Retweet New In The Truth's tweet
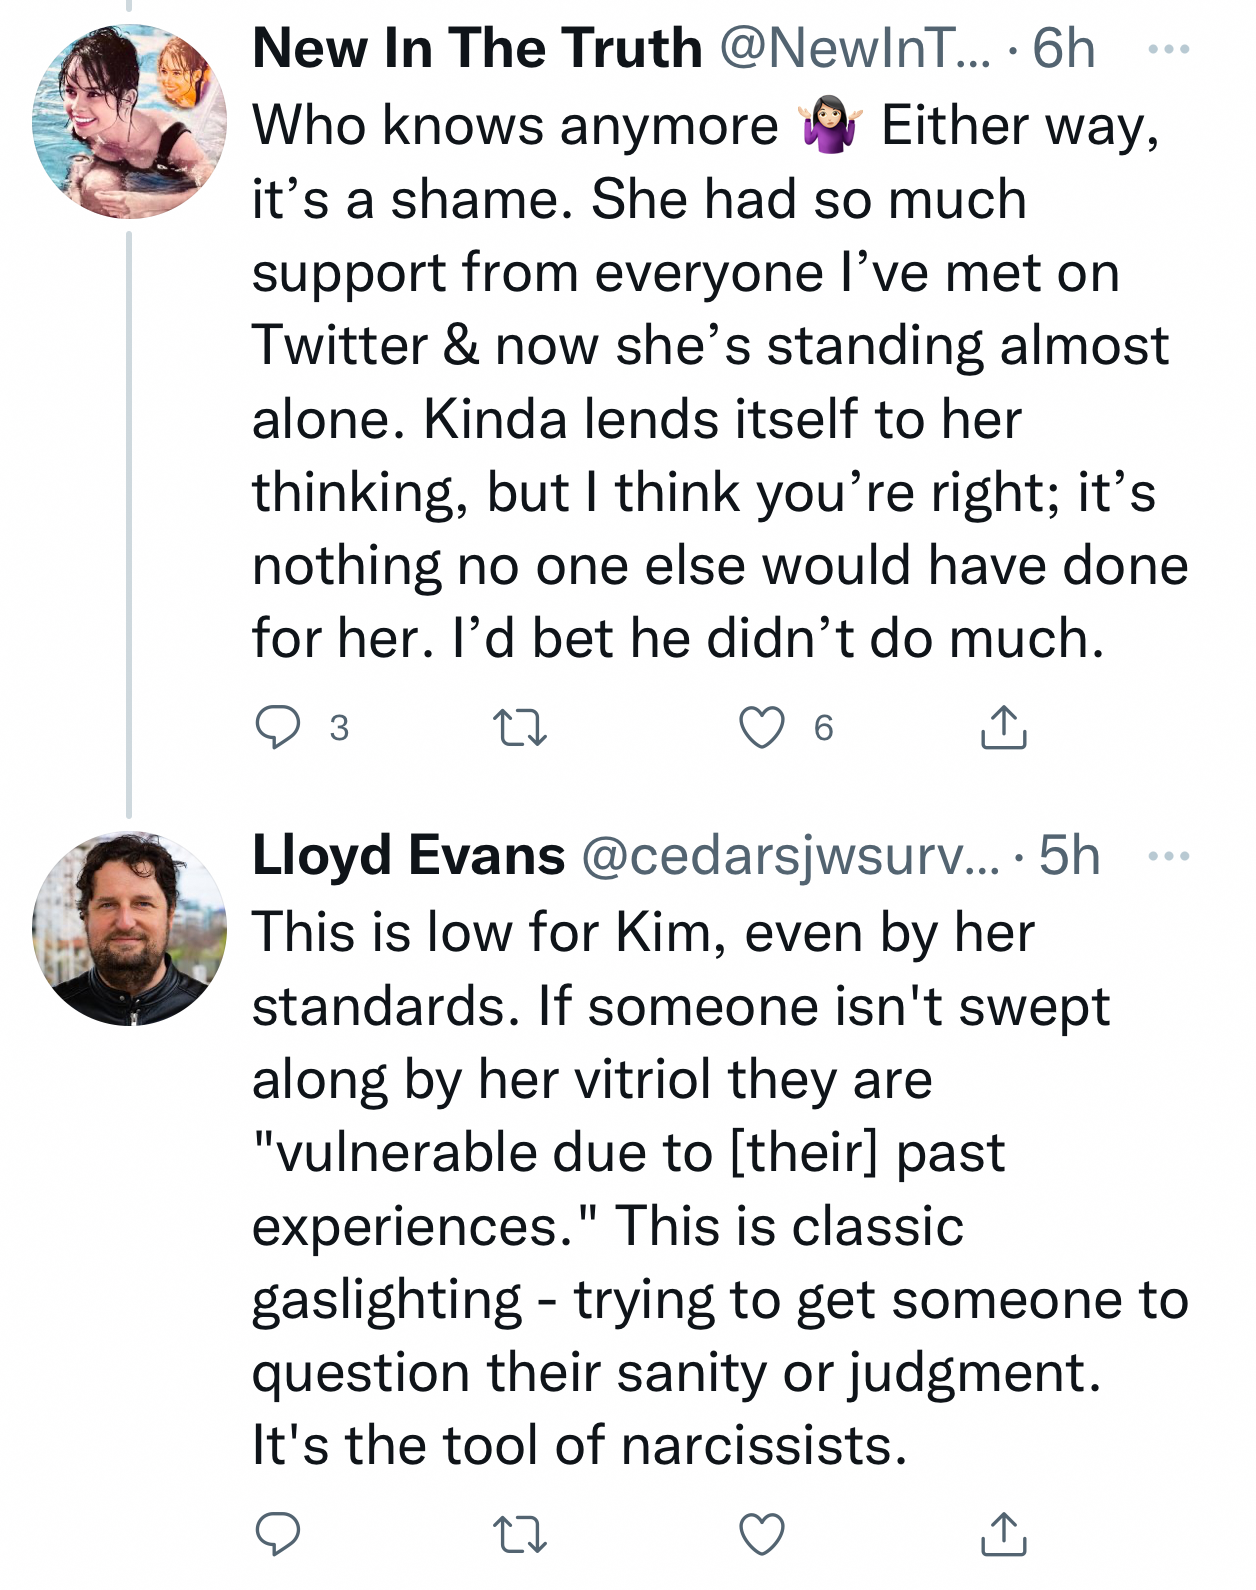The image size is (1256, 1590). (521, 728)
